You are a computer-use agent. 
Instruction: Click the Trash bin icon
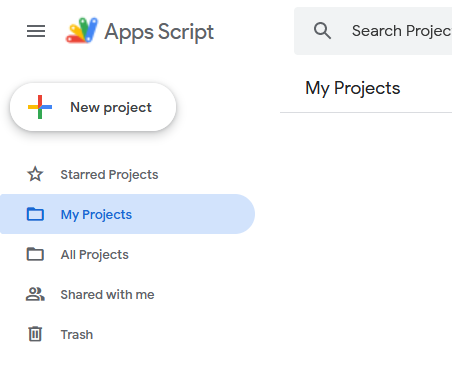[x=35, y=334]
